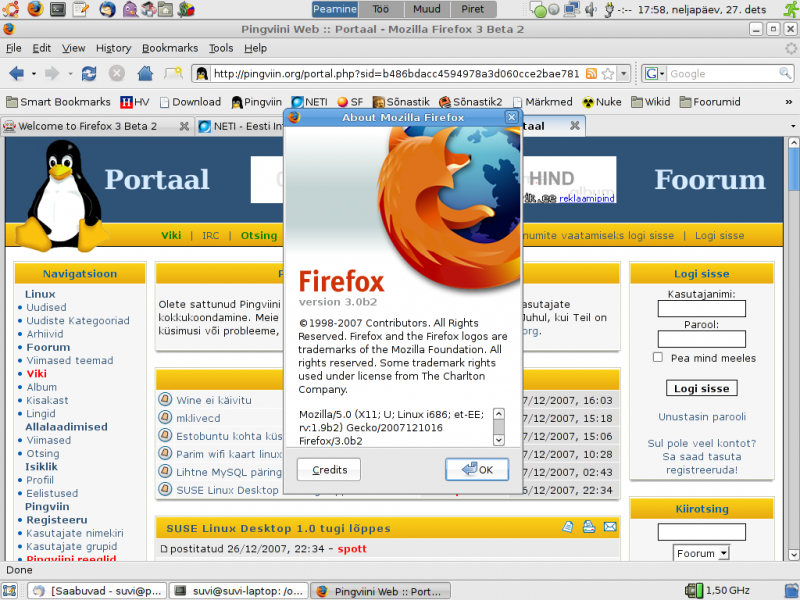Open the back history dropdown arrow
Screen dimensions: 800x600
pyautogui.click(x=34, y=73)
